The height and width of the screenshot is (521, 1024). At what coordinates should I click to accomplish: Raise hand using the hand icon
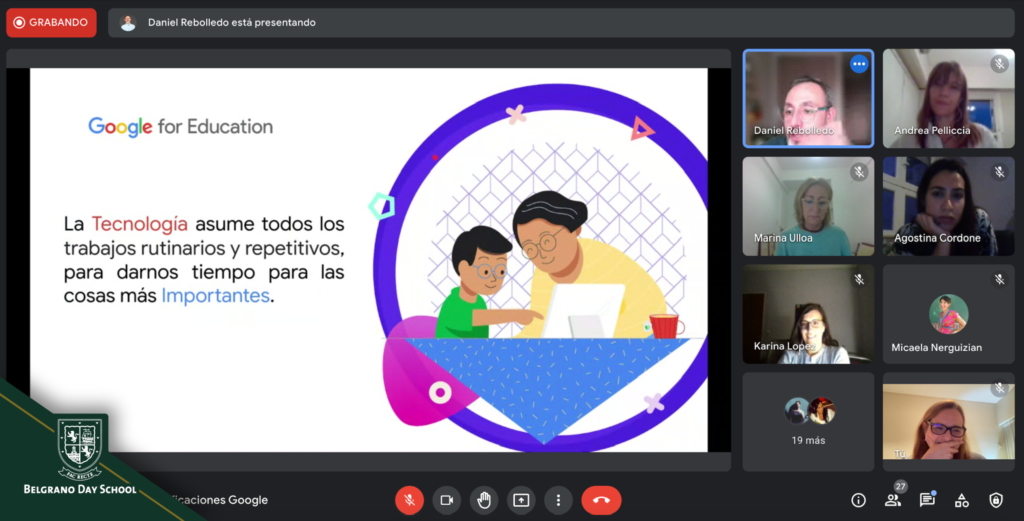point(484,500)
